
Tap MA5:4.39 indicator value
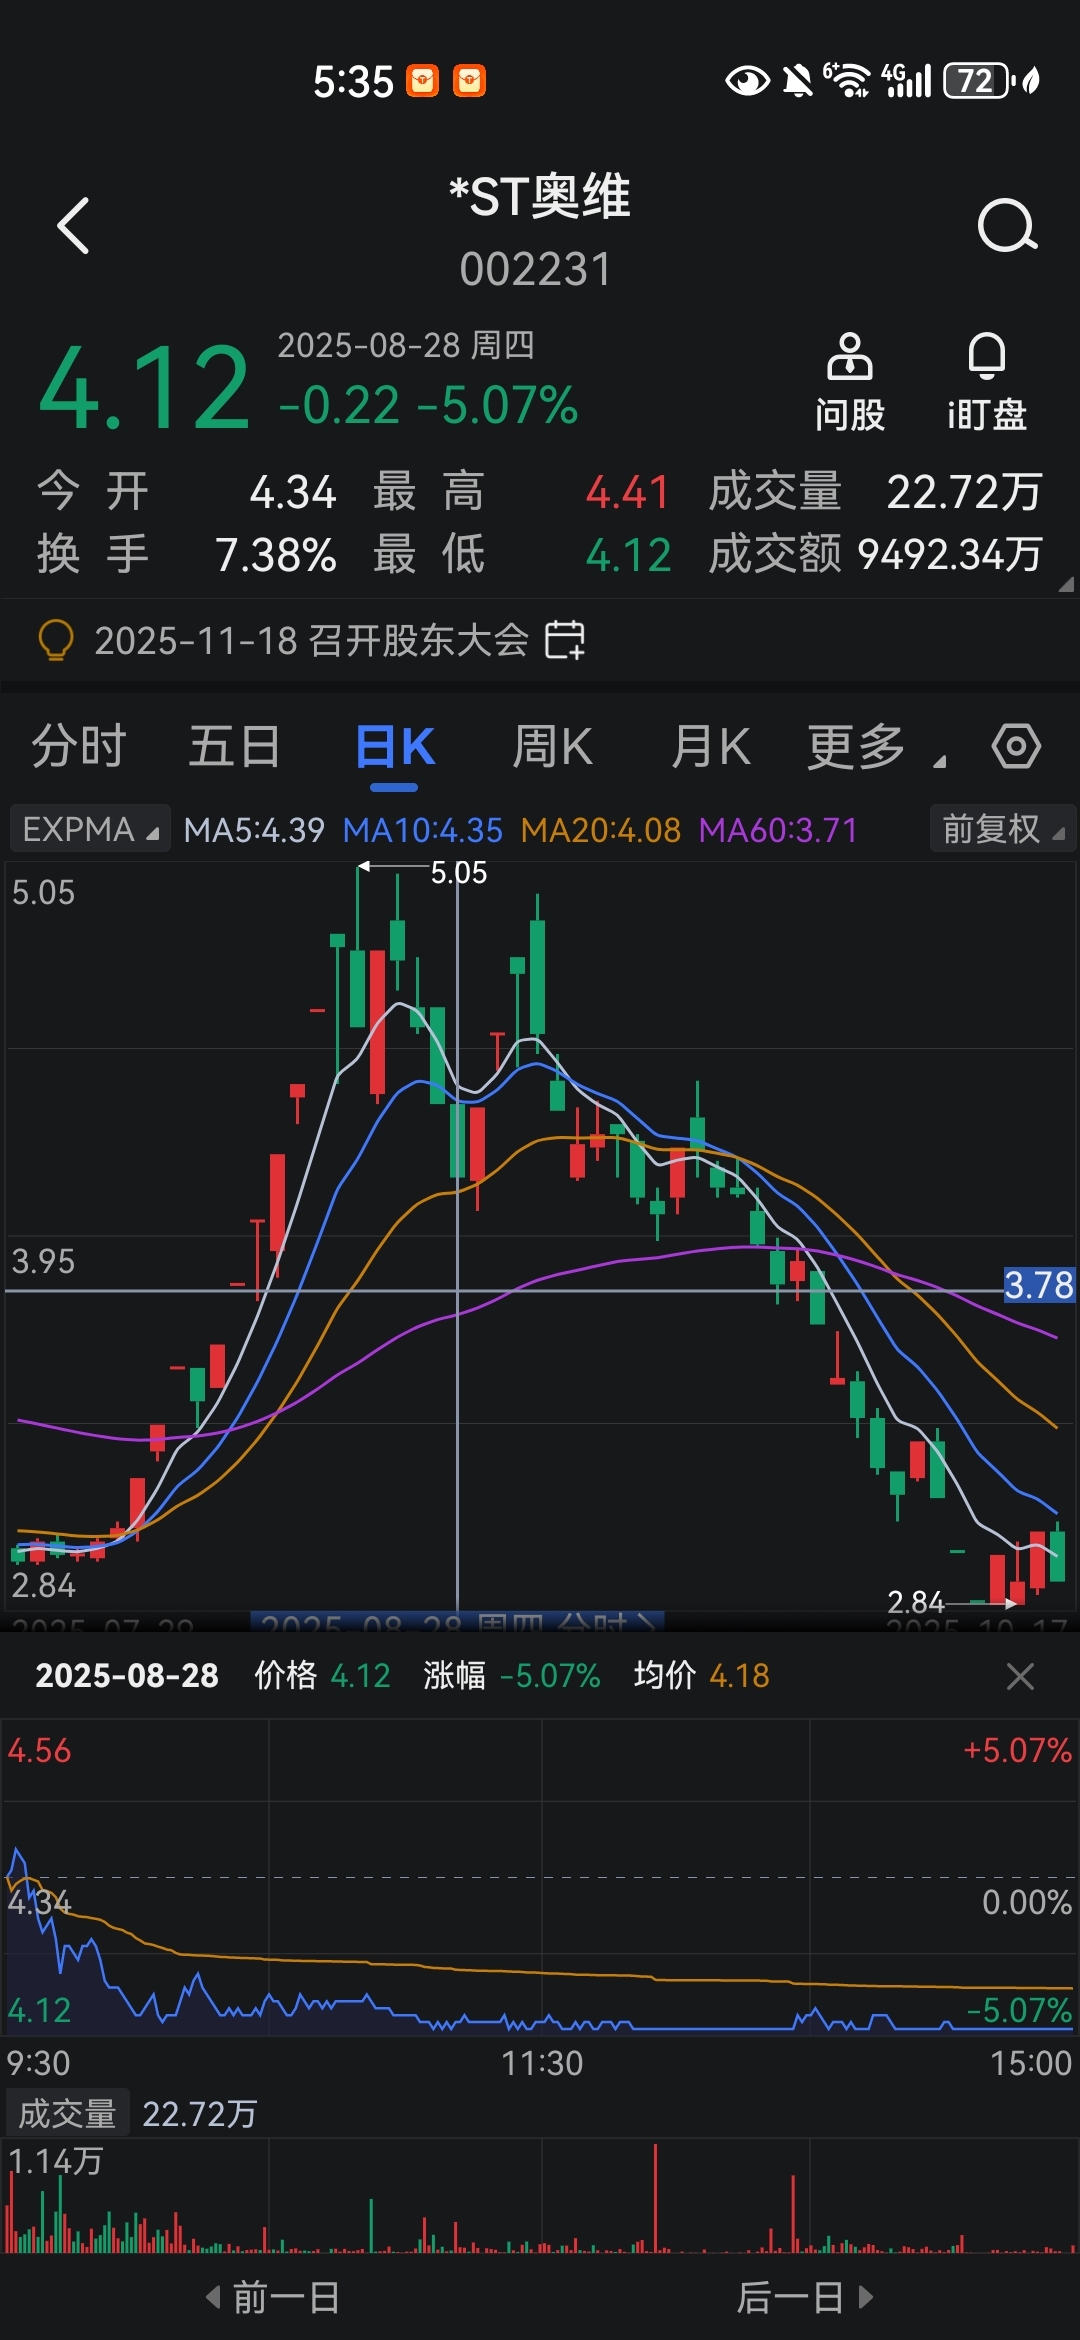[x=254, y=830]
